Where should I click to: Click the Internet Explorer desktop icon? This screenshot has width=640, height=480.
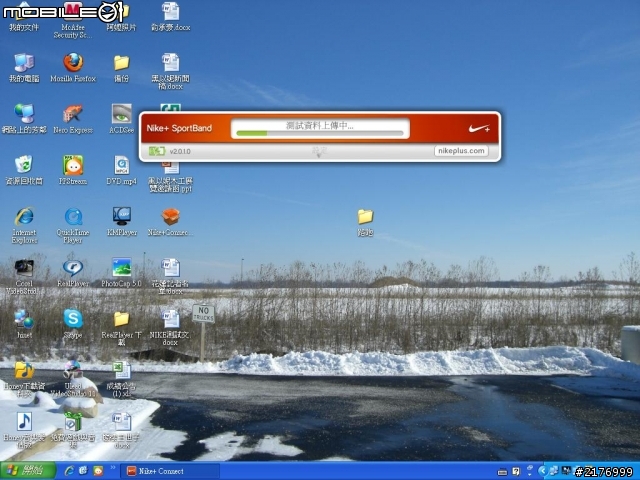24,217
